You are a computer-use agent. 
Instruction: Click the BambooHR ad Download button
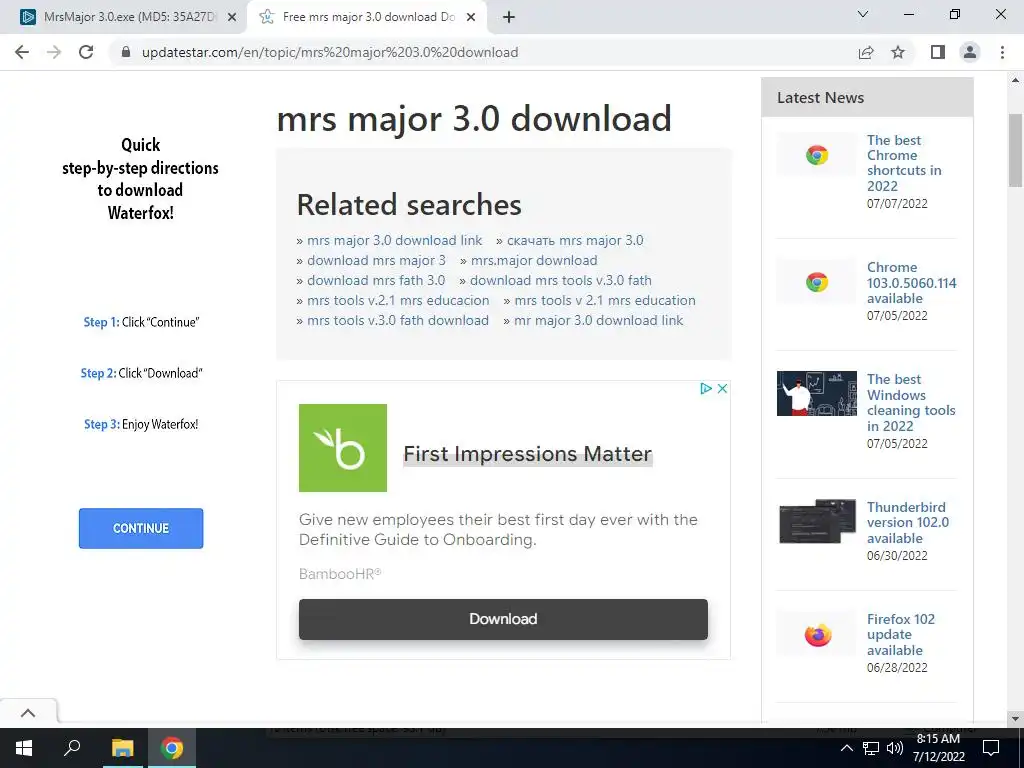[x=503, y=619]
